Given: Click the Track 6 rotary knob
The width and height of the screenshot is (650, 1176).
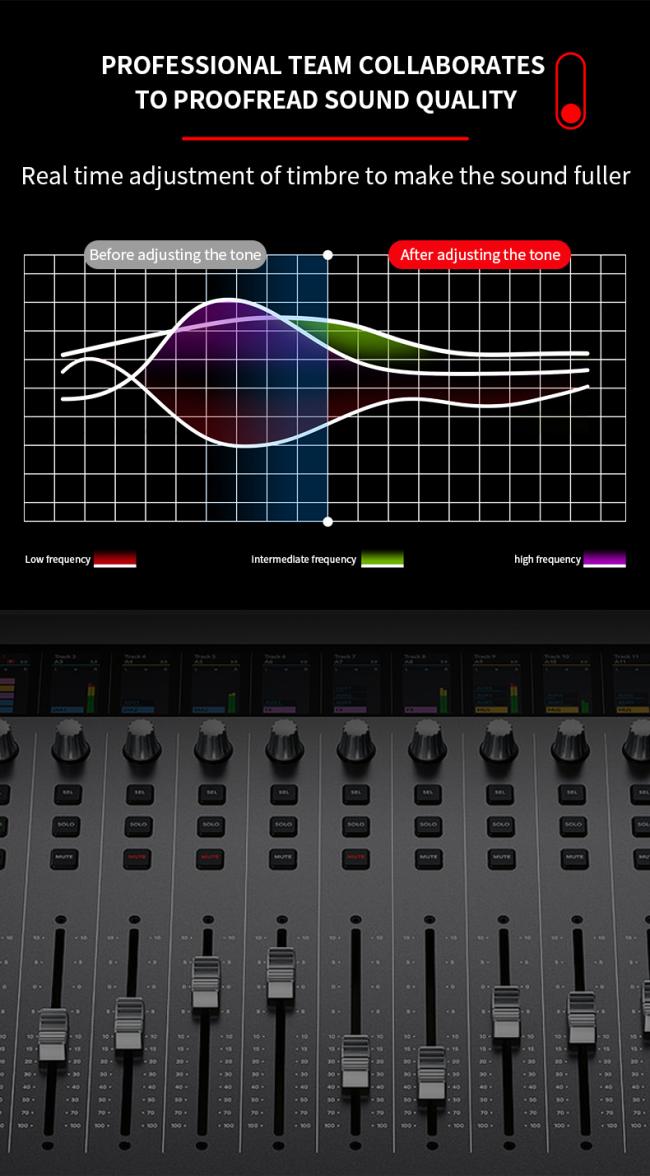Looking at the screenshot, I should click(x=284, y=741).
